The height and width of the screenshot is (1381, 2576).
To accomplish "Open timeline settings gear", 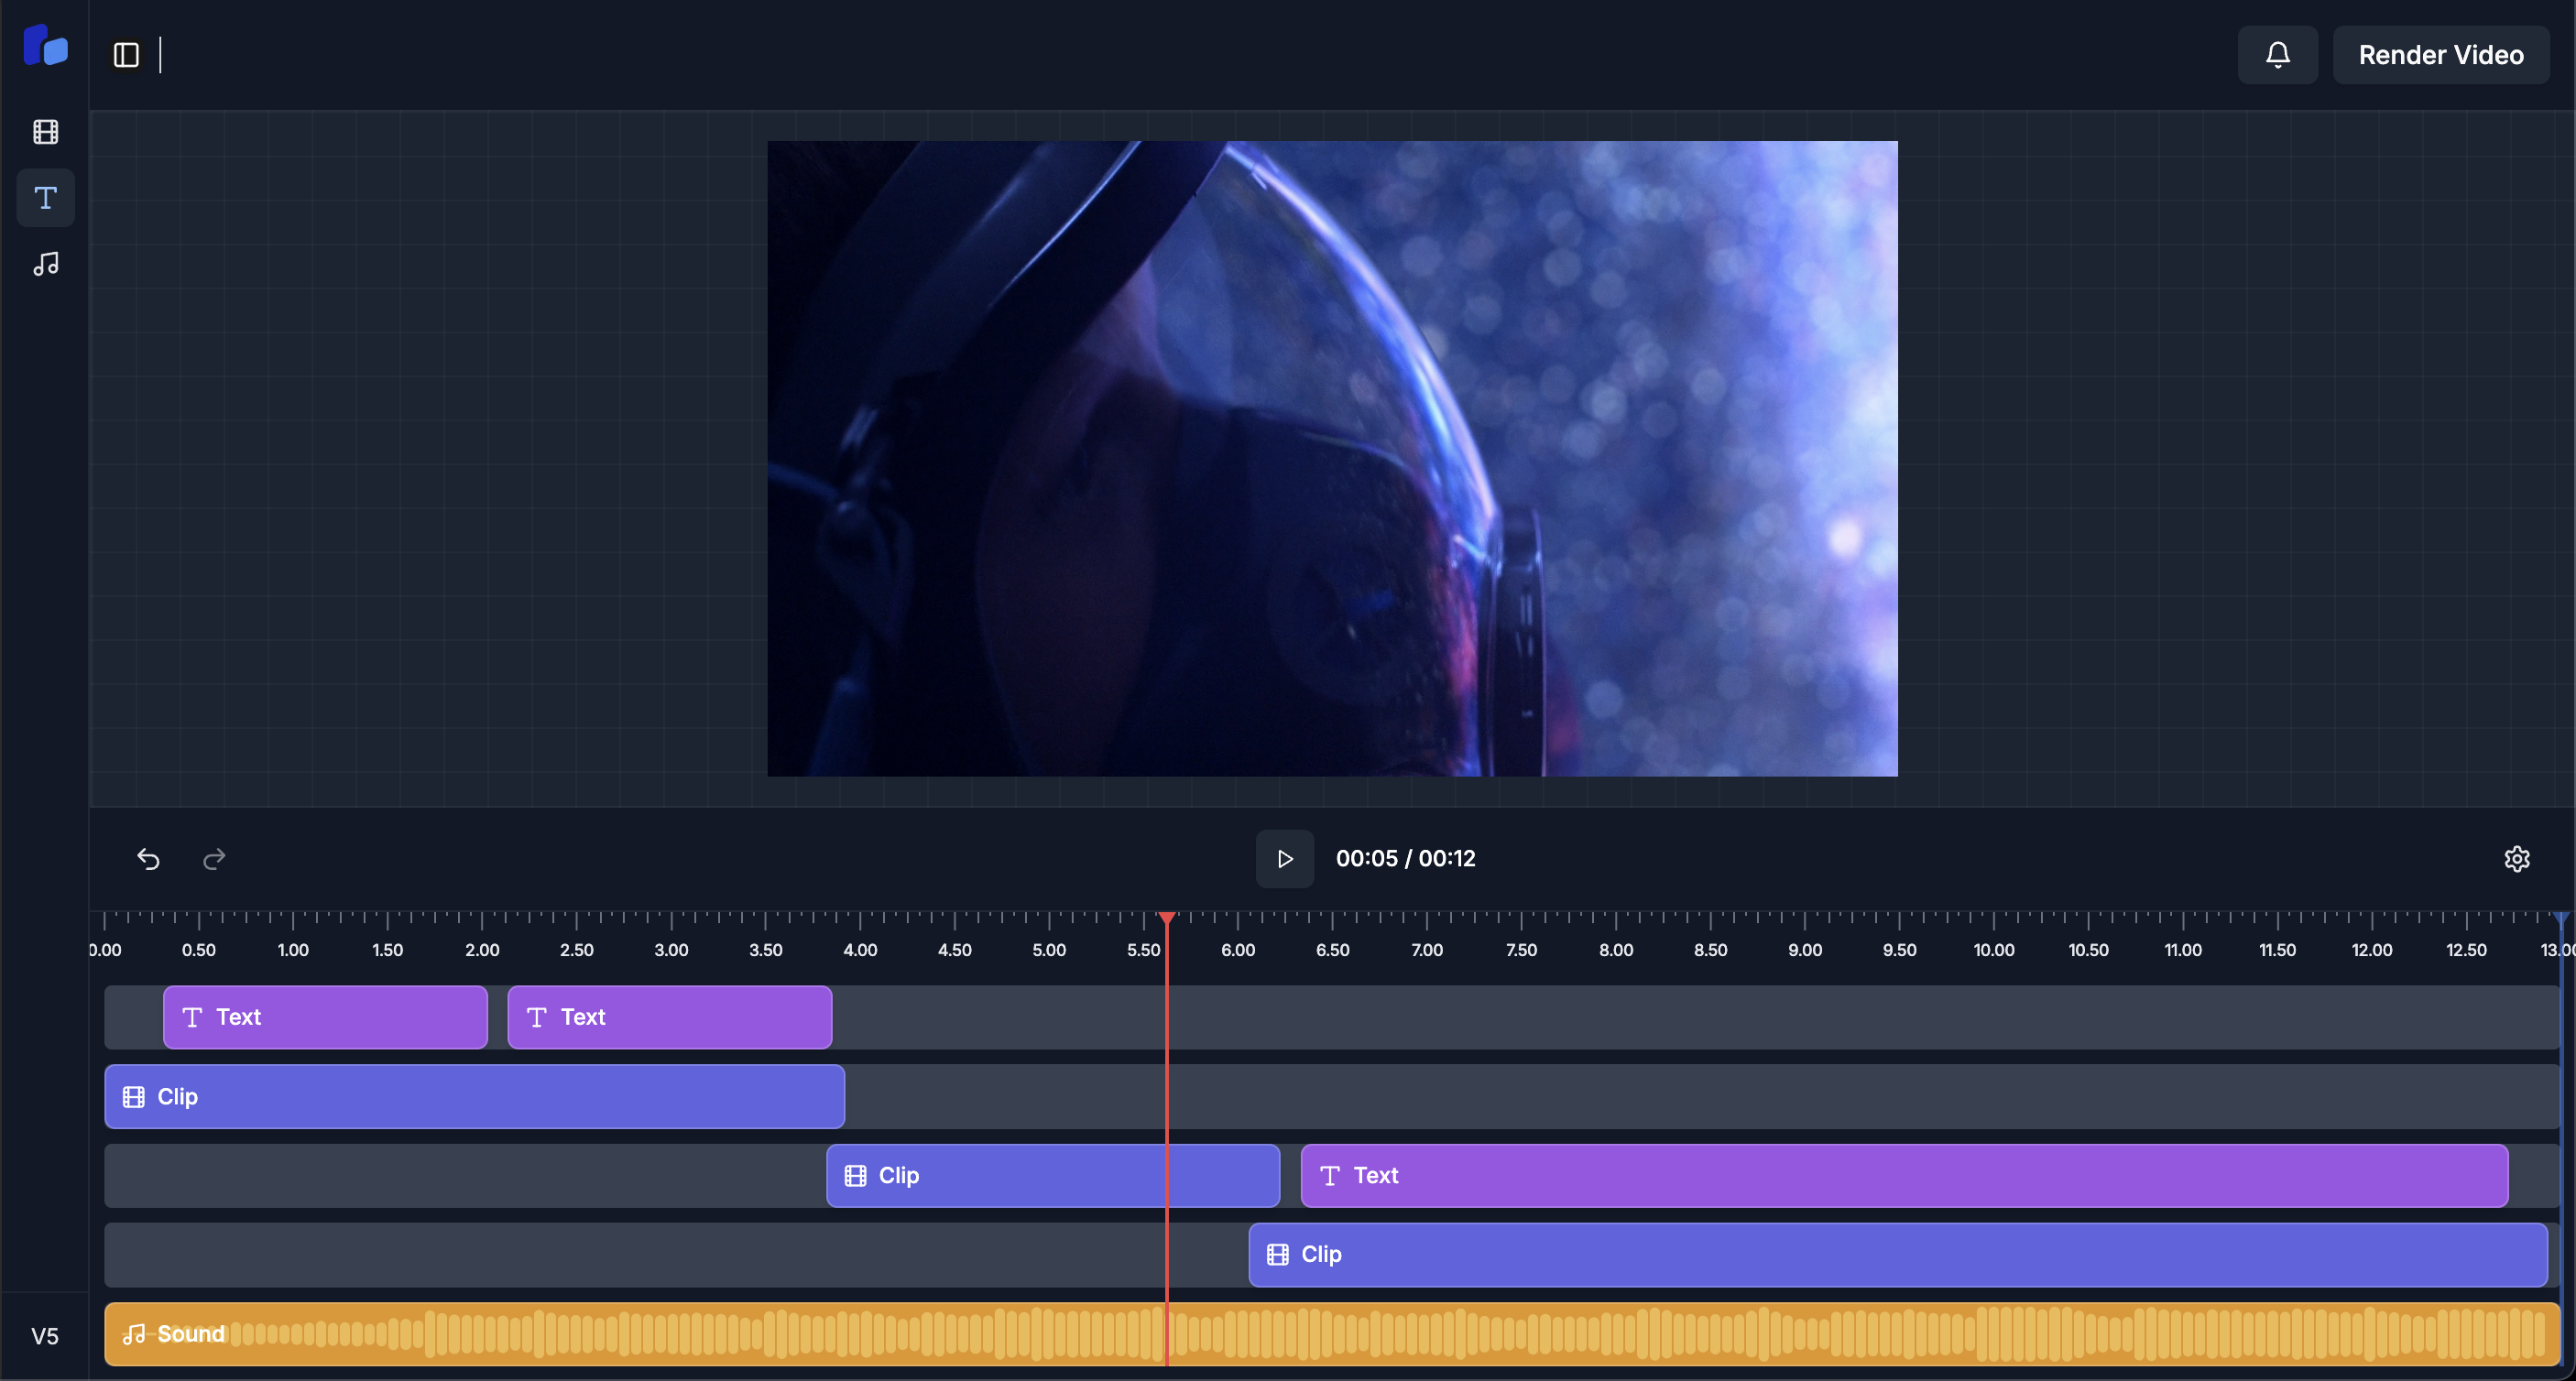I will click(x=2516, y=859).
